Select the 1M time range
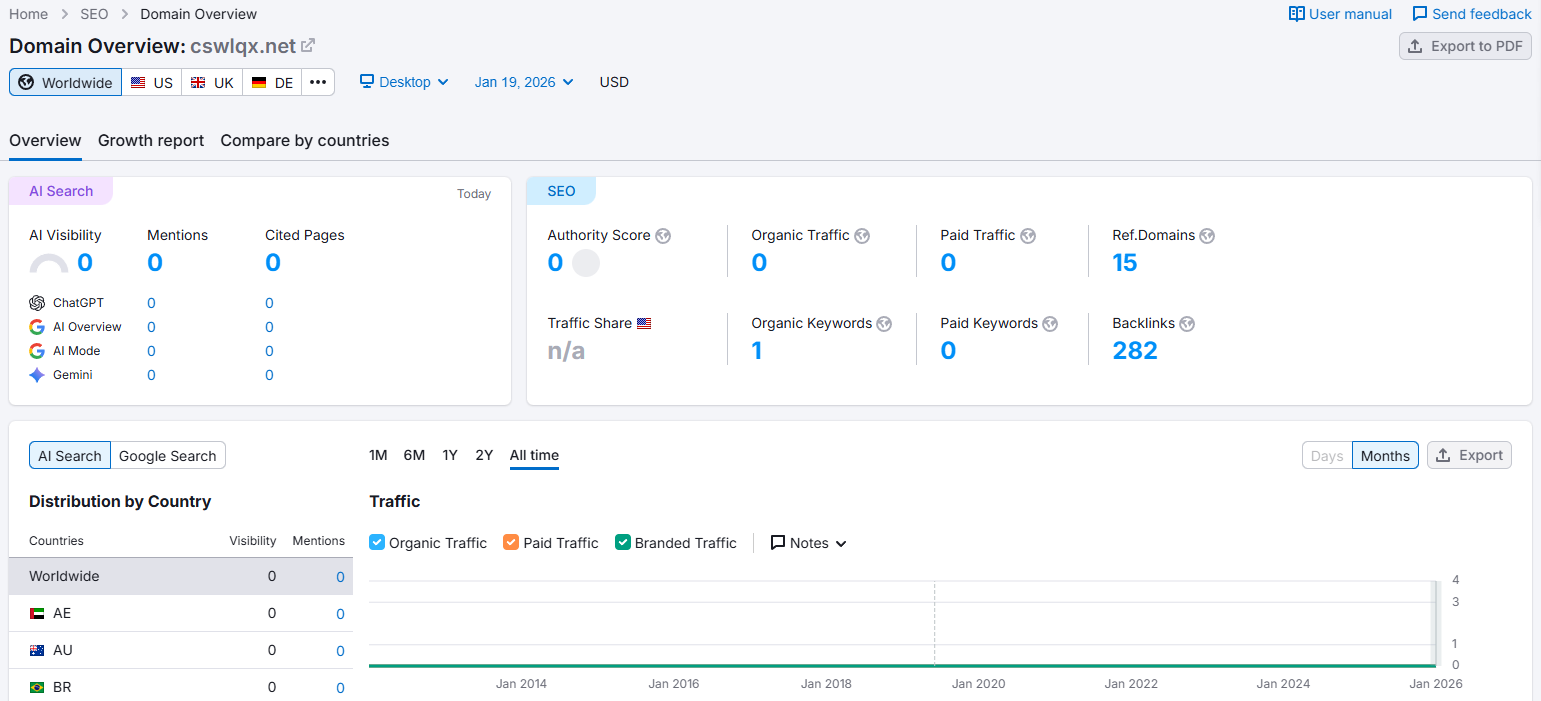 pos(378,455)
